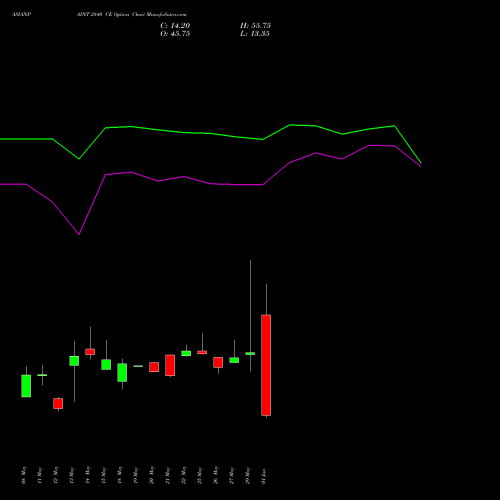Select the long-wick green candle for 29 May
Screen dimensions: 500x500
250,353
